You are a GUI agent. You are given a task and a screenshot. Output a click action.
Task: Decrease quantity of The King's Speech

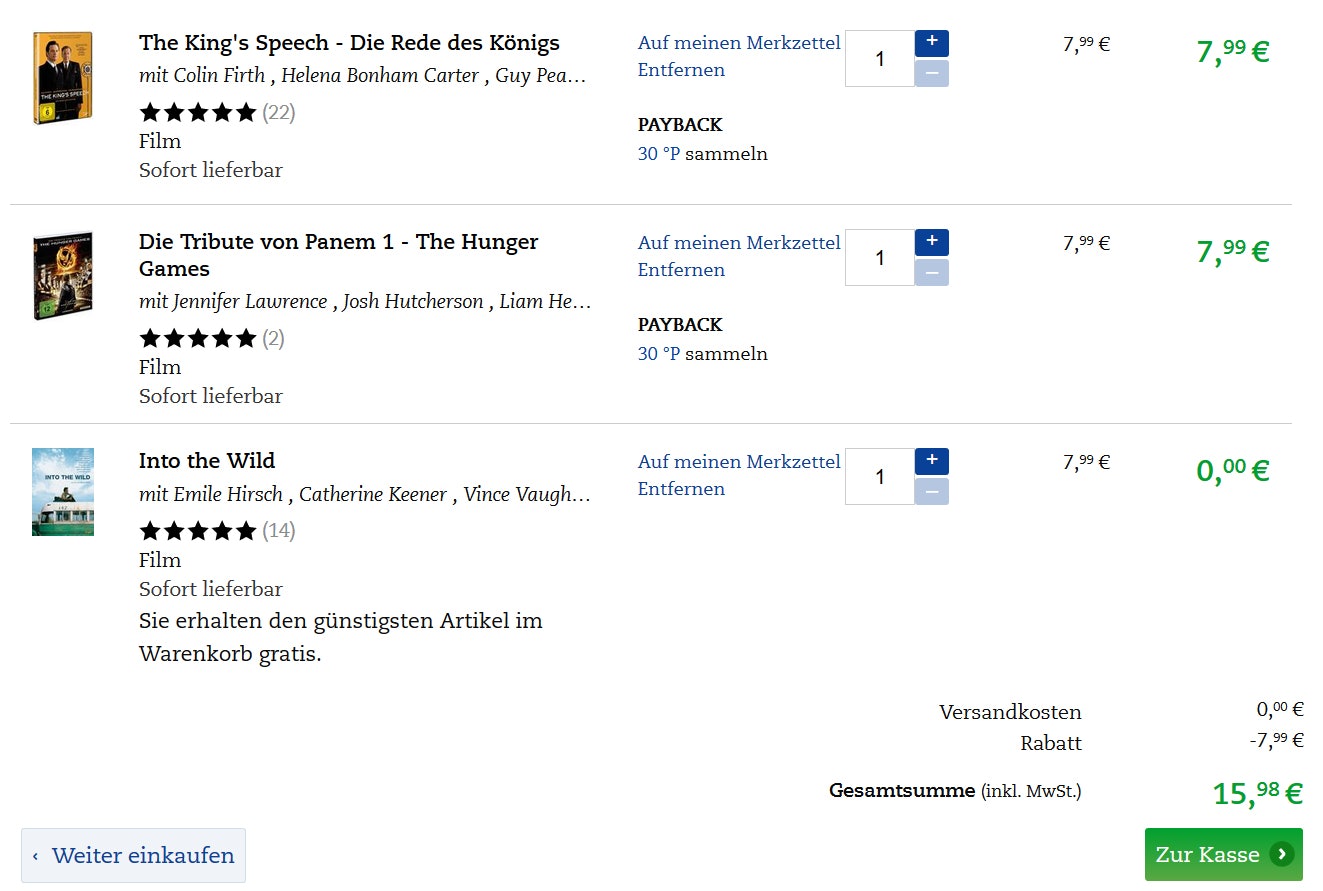point(931,73)
